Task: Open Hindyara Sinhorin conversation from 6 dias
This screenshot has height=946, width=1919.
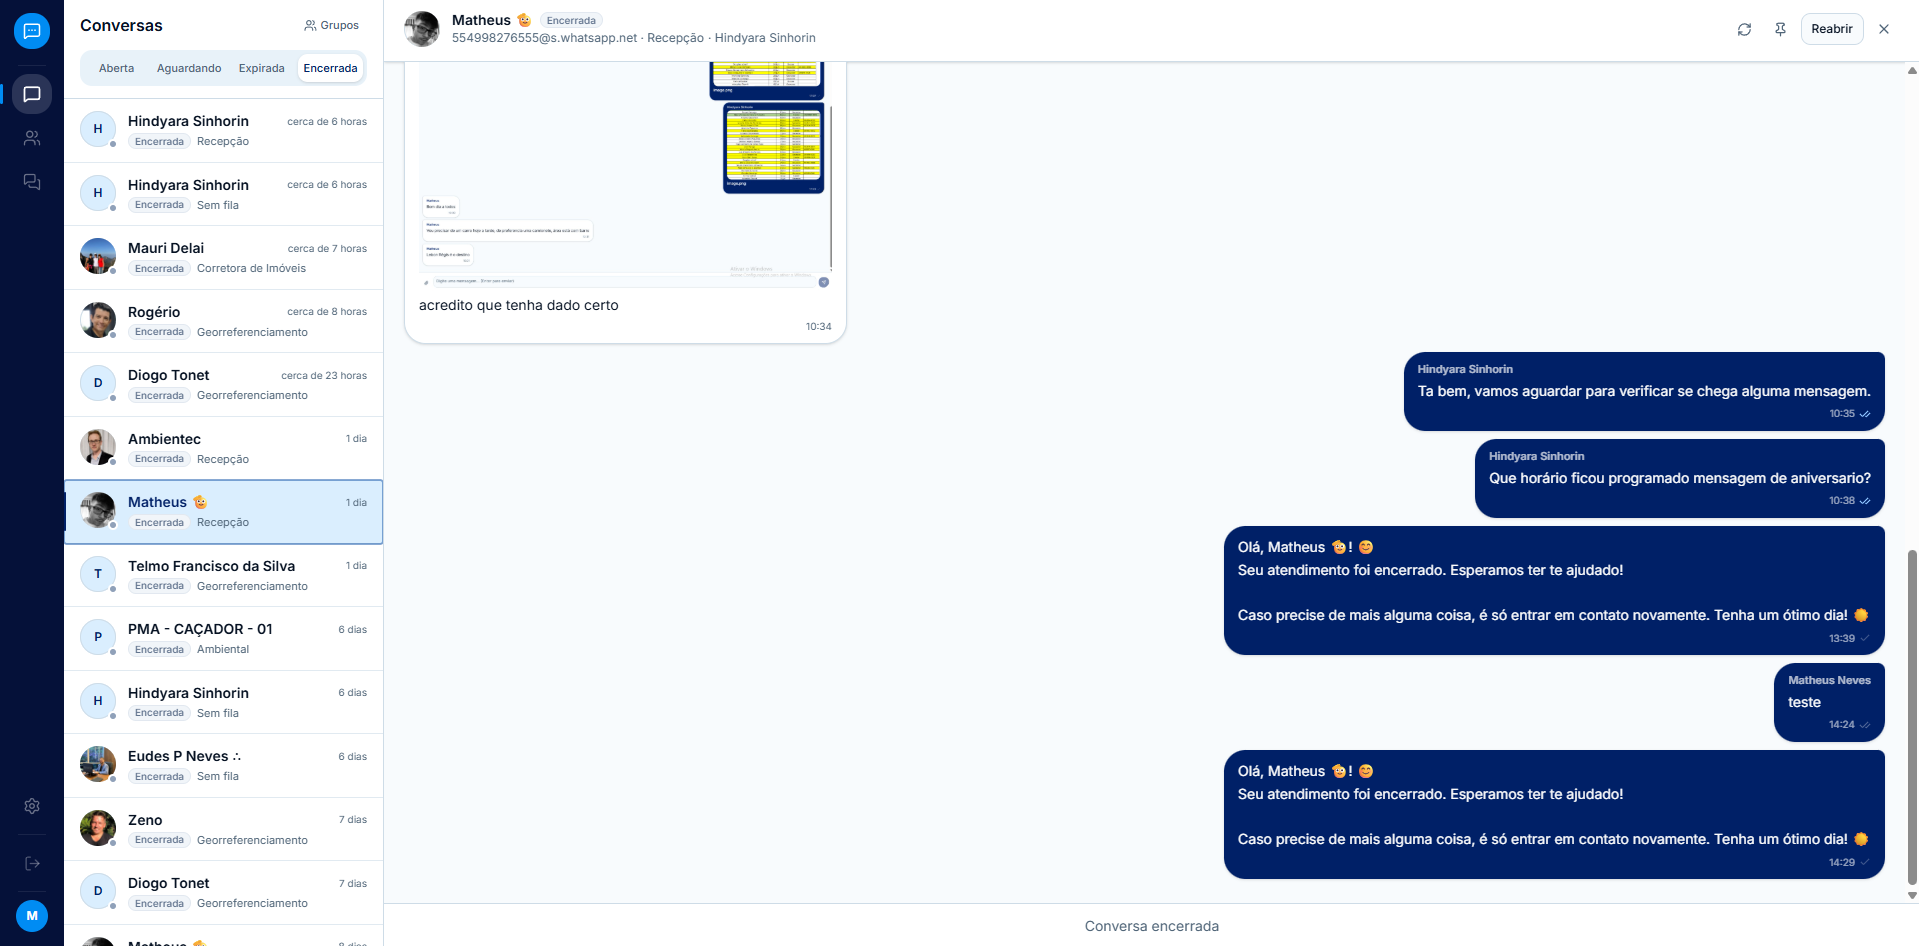Action: [224, 702]
